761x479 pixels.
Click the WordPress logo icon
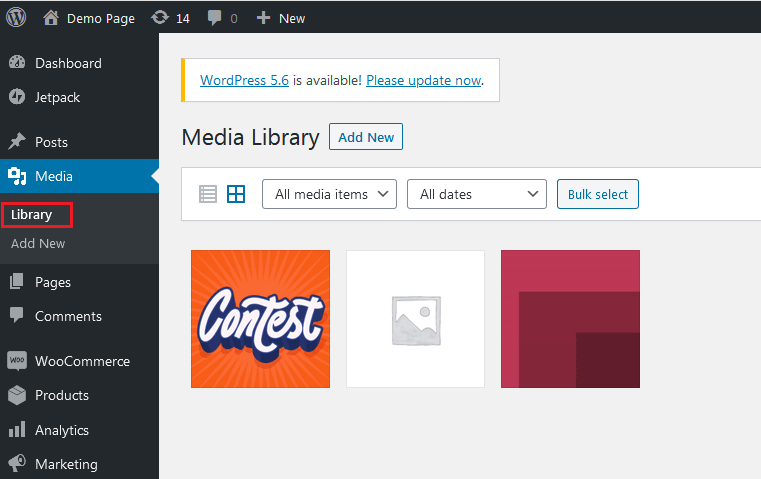coord(16,17)
